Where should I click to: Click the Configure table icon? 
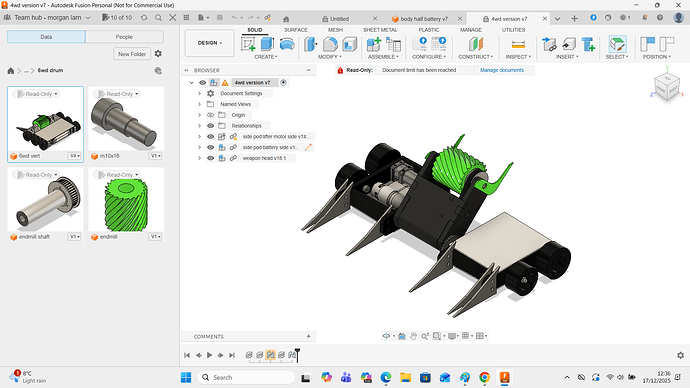tap(439, 44)
